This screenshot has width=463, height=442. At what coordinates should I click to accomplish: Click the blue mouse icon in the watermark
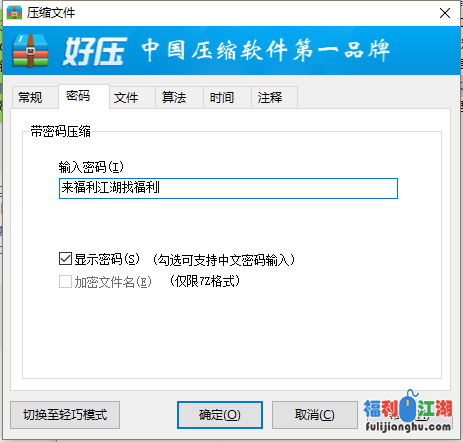(407, 407)
